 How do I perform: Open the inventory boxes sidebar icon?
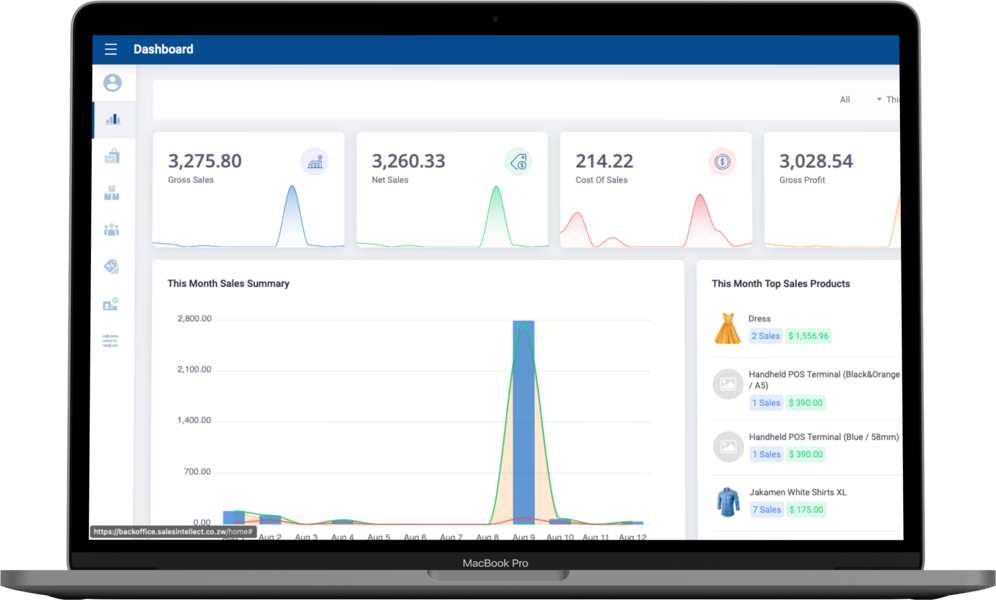pyautogui.click(x=112, y=193)
